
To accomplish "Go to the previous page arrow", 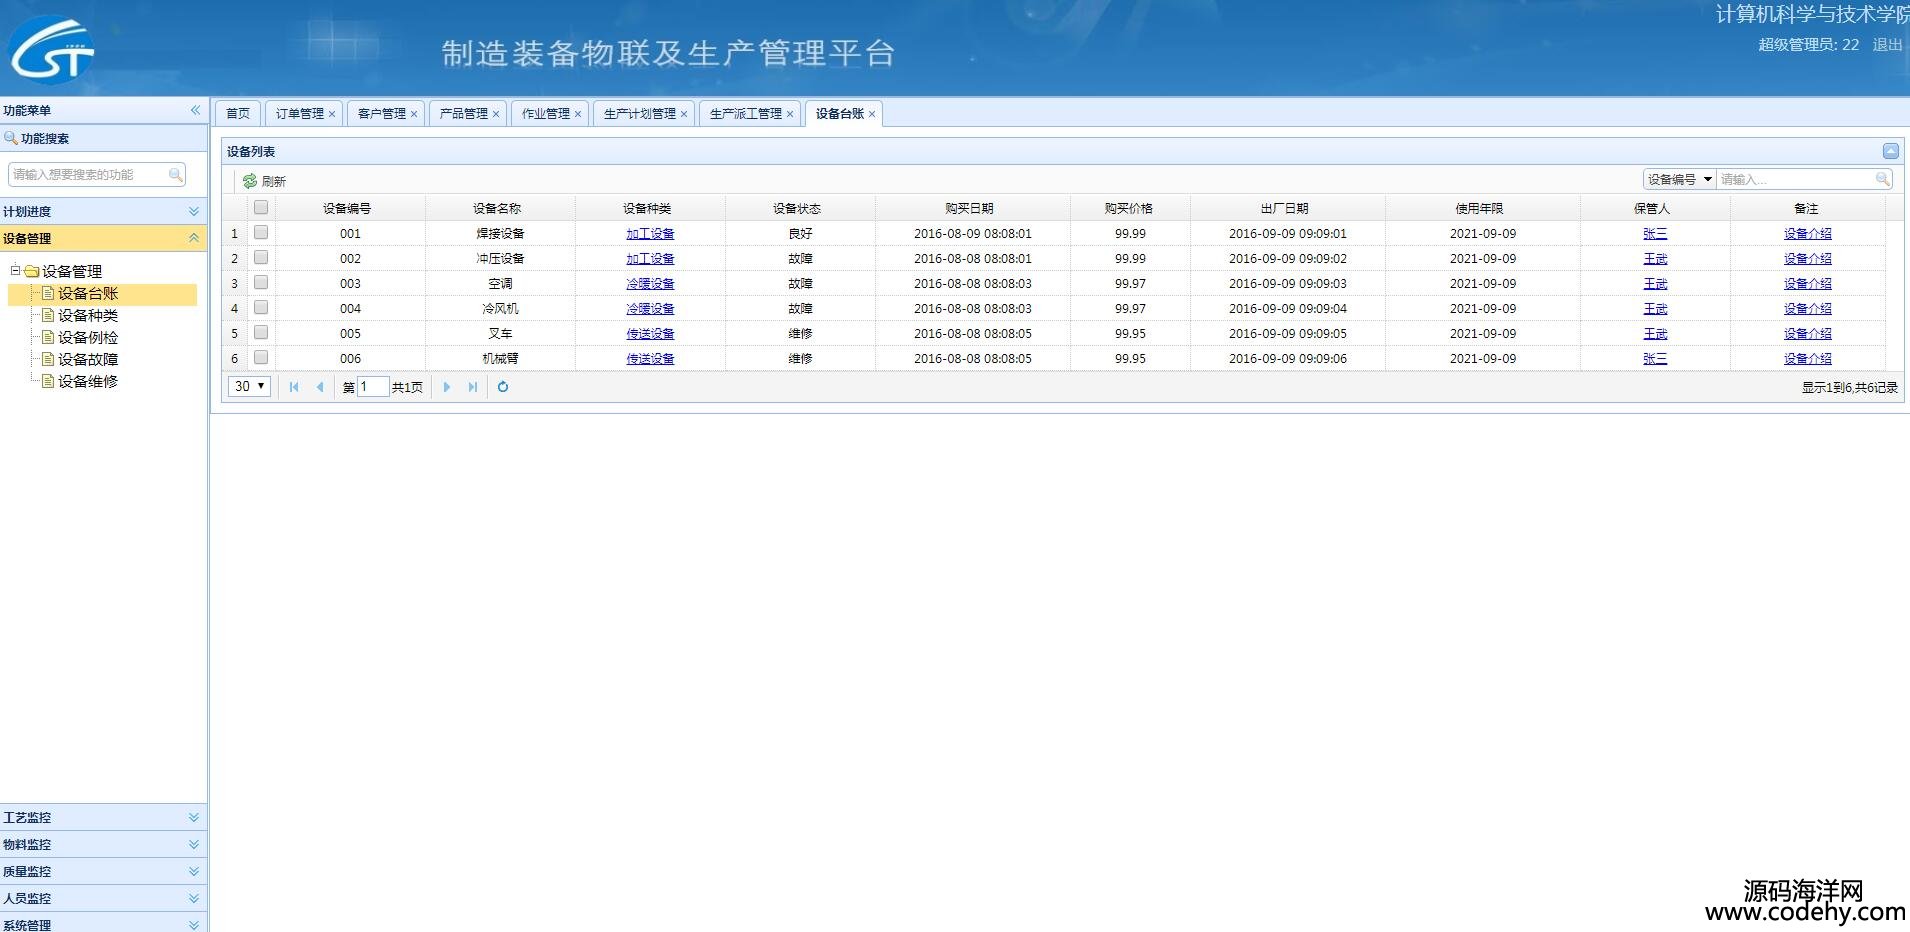I will (x=320, y=387).
